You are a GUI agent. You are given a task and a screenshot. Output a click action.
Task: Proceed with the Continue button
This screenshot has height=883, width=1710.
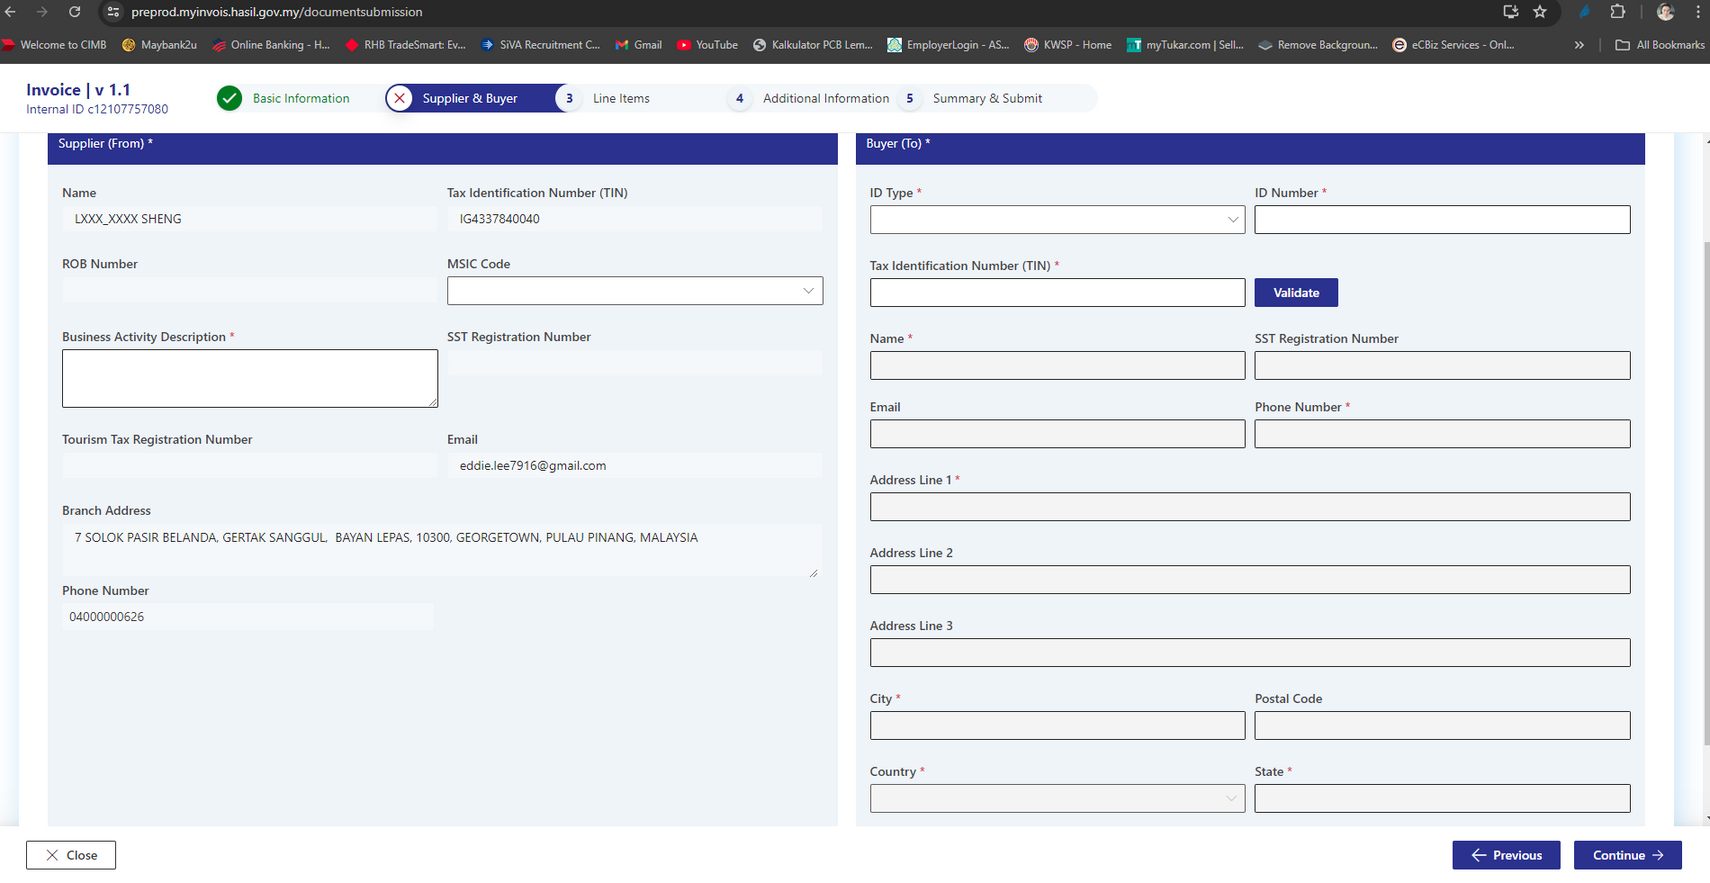pyautogui.click(x=1627, y=855)
